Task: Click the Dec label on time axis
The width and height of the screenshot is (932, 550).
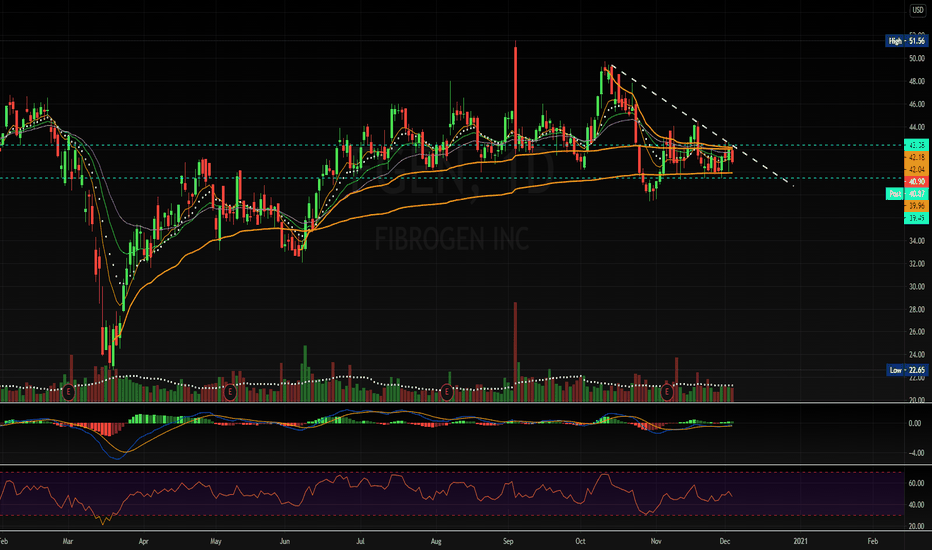Action: 725,541
